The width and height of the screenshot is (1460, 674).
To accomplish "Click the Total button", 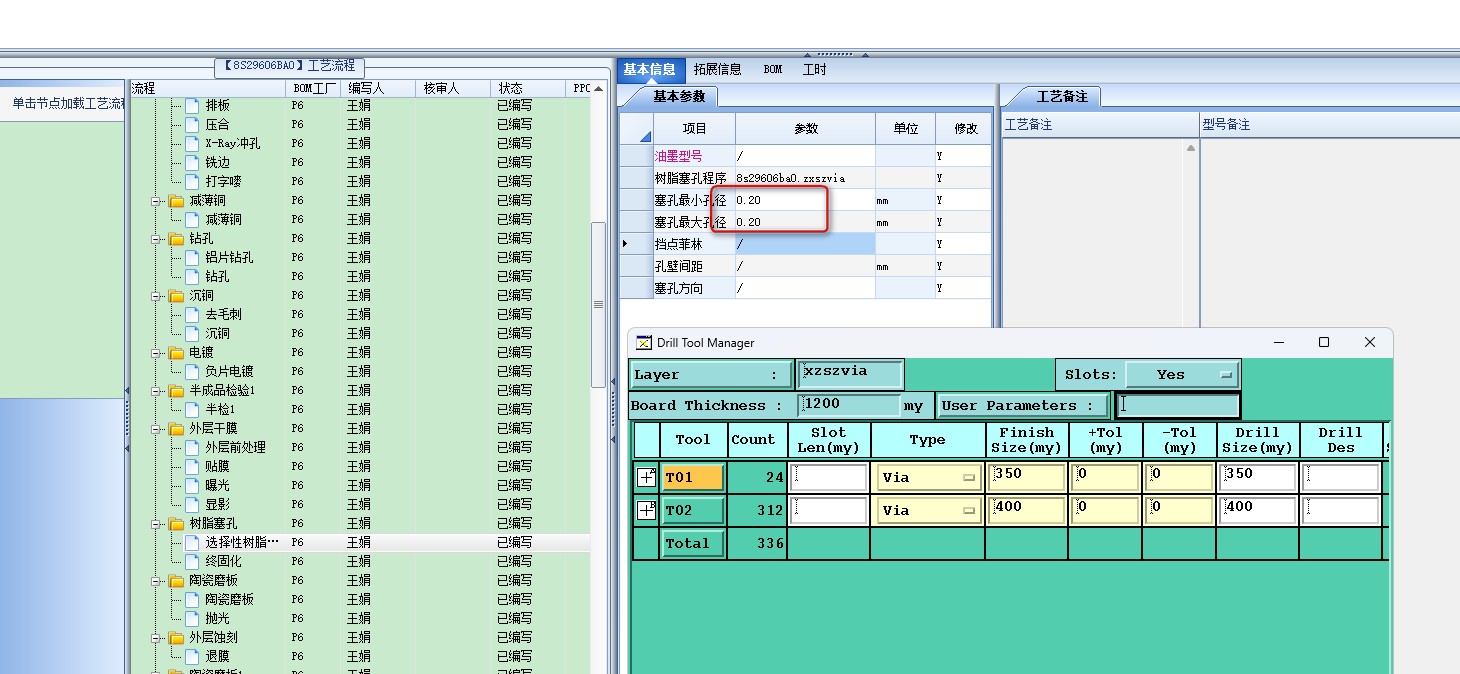I will (692, 543).
